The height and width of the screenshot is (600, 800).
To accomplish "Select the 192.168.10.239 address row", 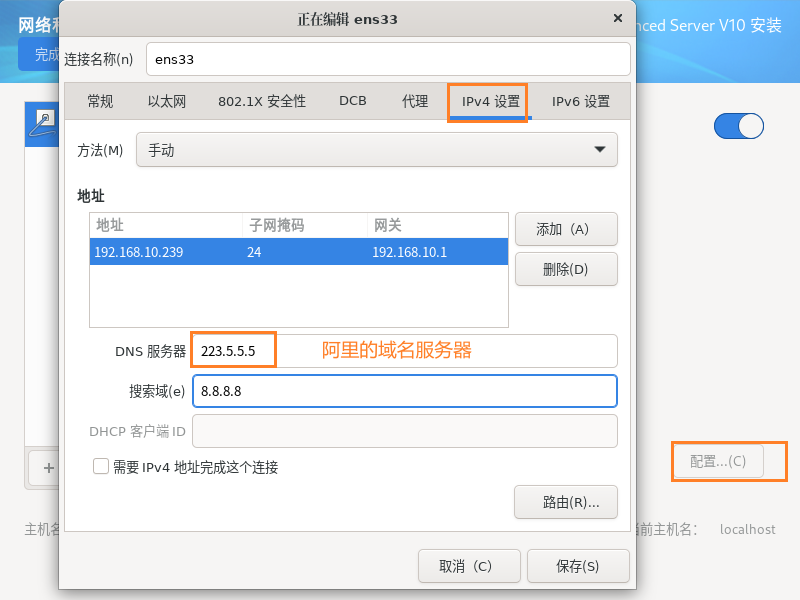I will tap(298, 252).
